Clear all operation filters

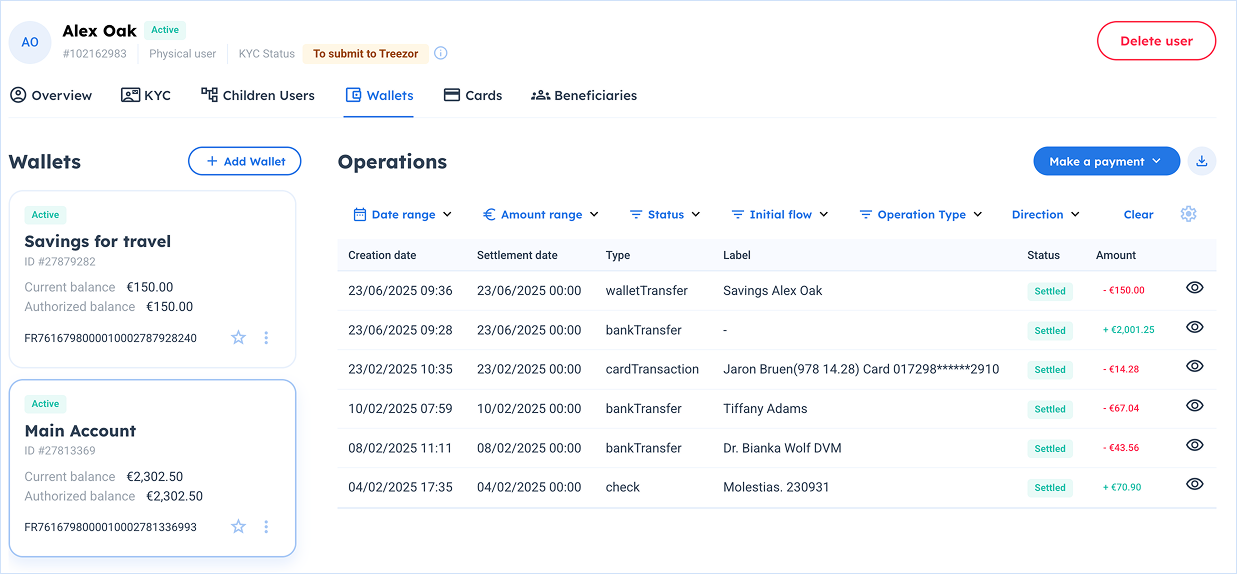[x=1138, y=214]
